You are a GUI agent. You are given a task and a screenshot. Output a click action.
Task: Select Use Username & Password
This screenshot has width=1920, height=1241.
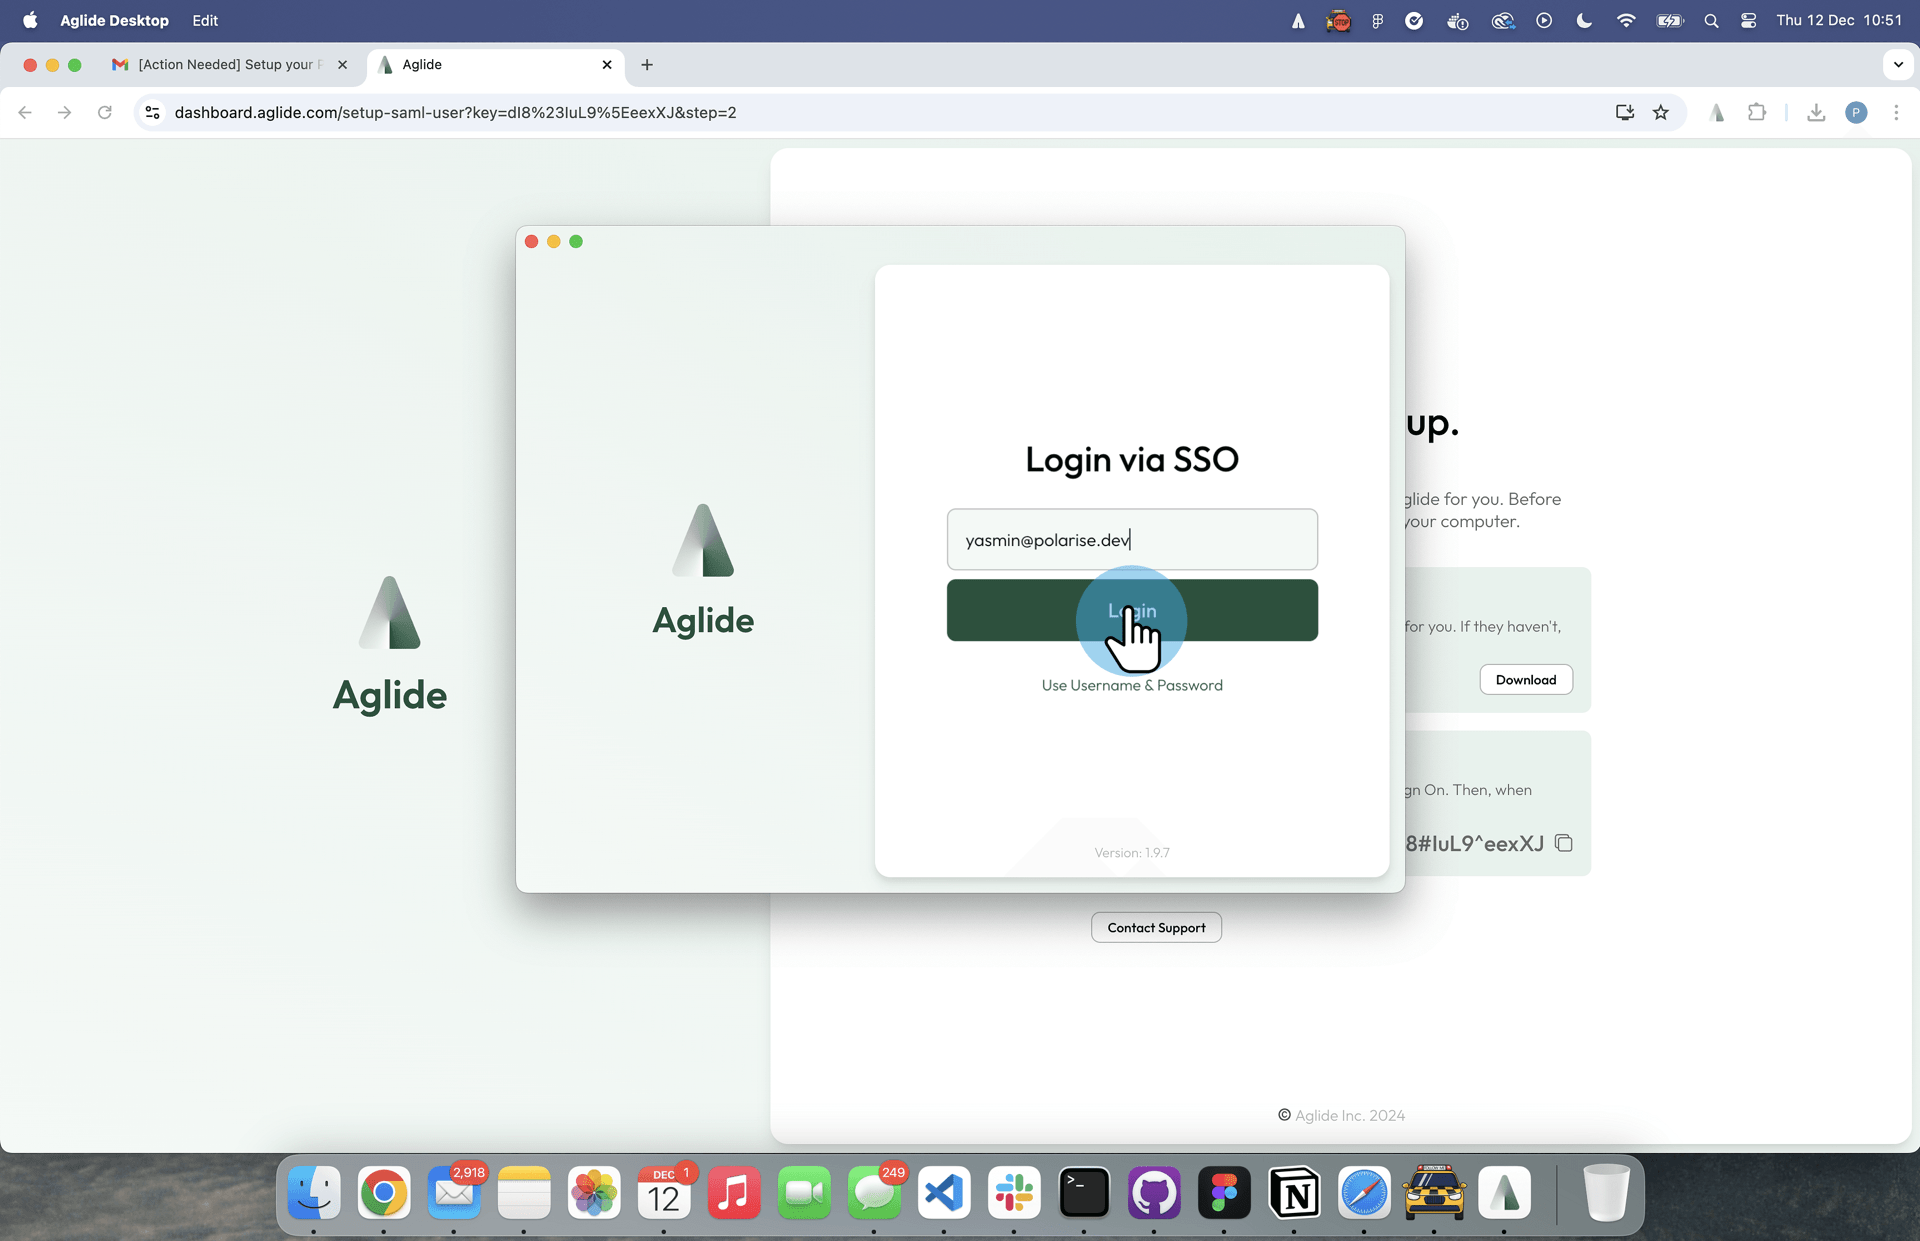pos(1131,685)
